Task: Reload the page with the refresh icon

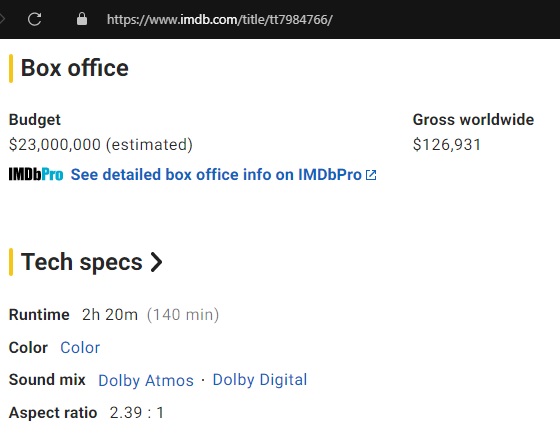Action: (x=35, y=19)
